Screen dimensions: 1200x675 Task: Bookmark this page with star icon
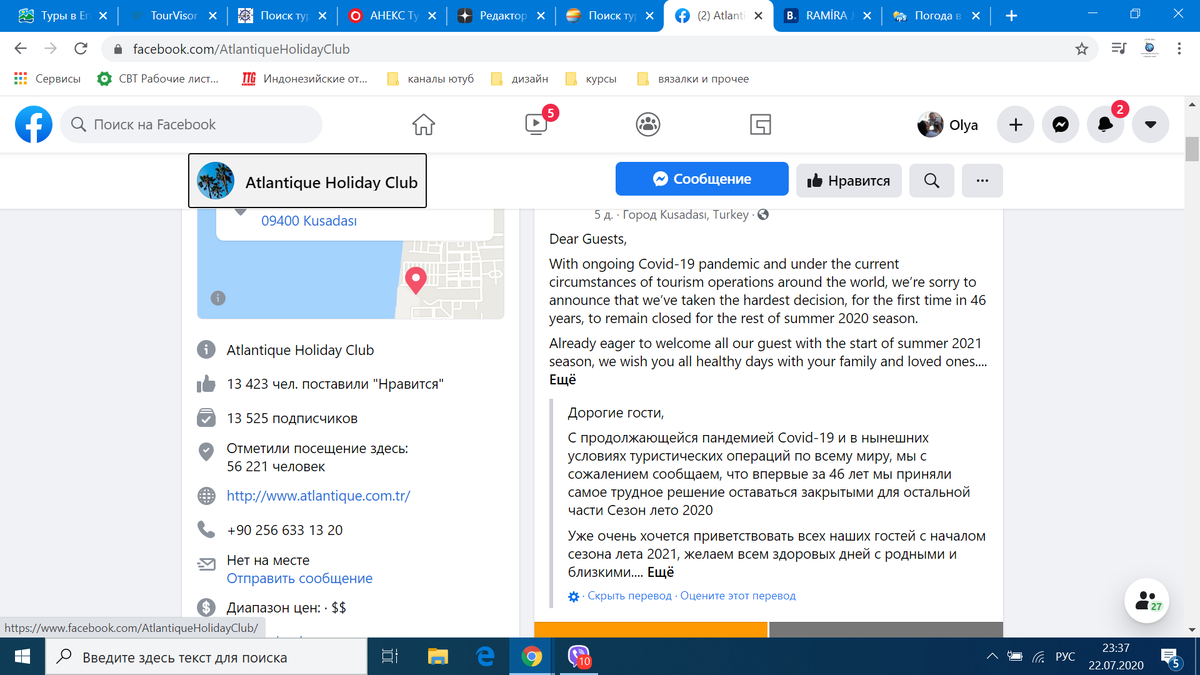[1081, 49]
